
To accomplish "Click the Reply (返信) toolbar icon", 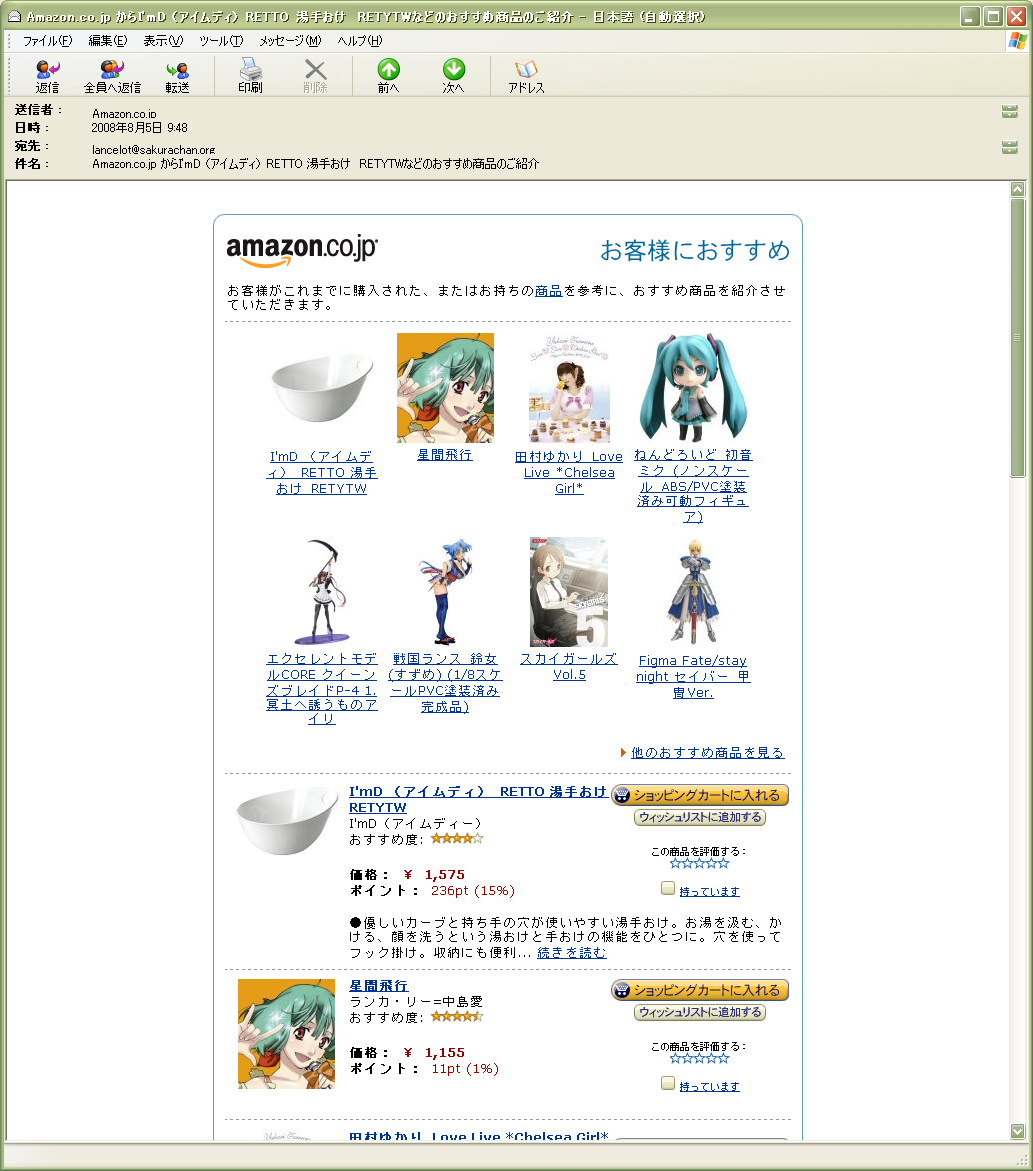I will click(x=47, y=75).
